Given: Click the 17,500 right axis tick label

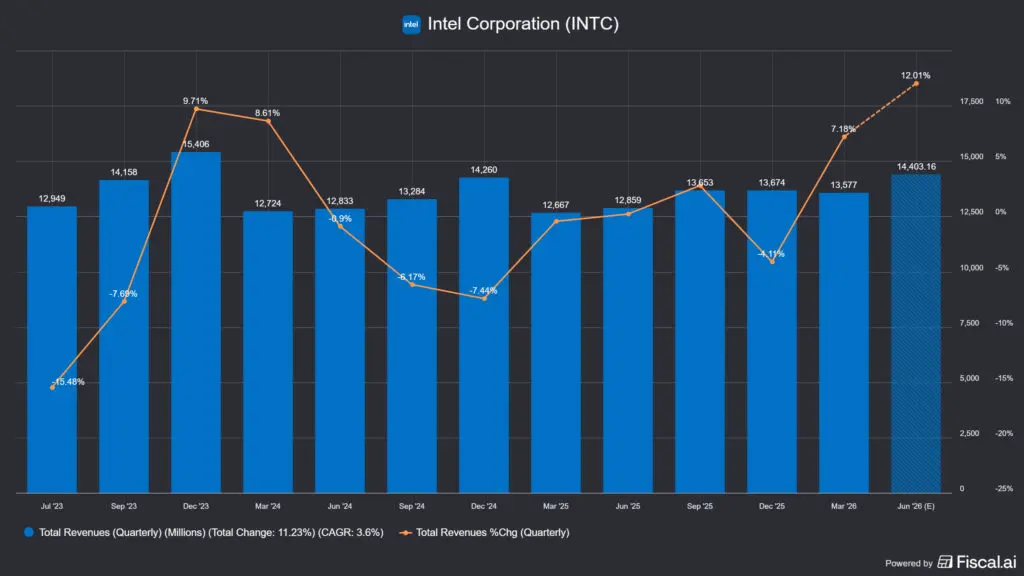Looking at the screenshot, I should [972, 101].
